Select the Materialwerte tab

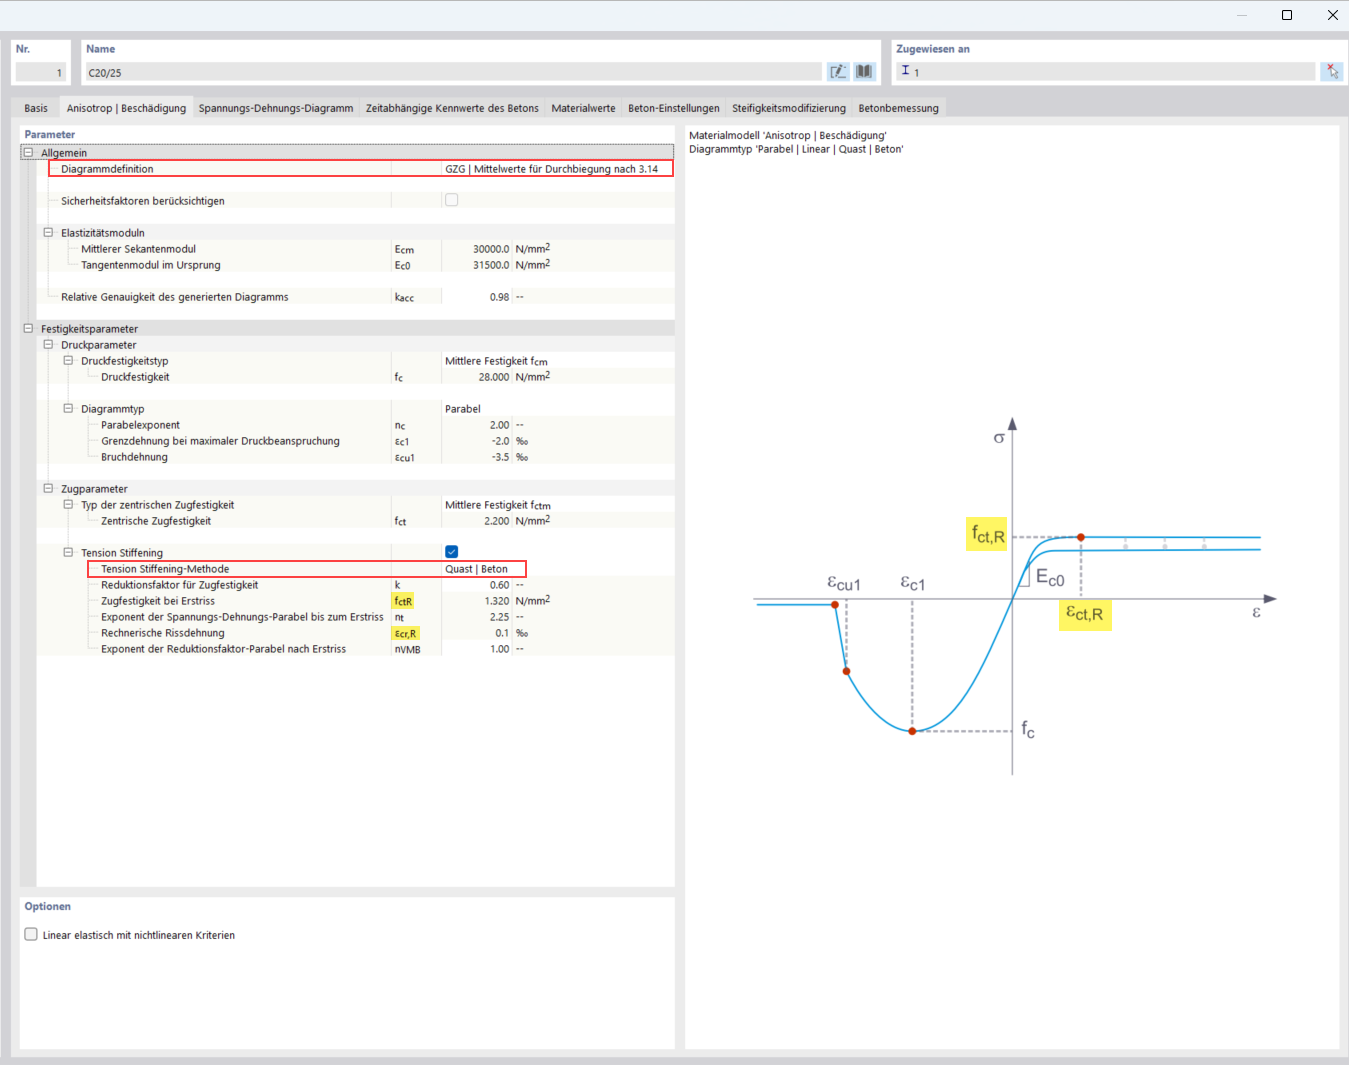point(583,107)
